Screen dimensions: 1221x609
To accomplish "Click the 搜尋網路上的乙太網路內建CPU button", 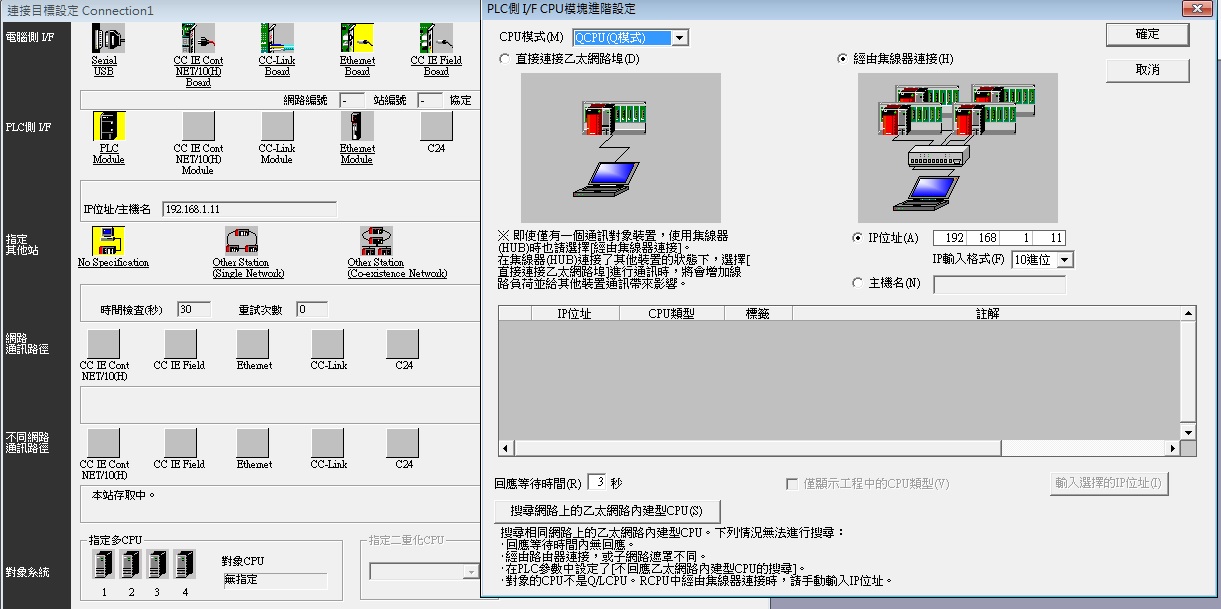I will pyautogui.click(x=607, y=511).
